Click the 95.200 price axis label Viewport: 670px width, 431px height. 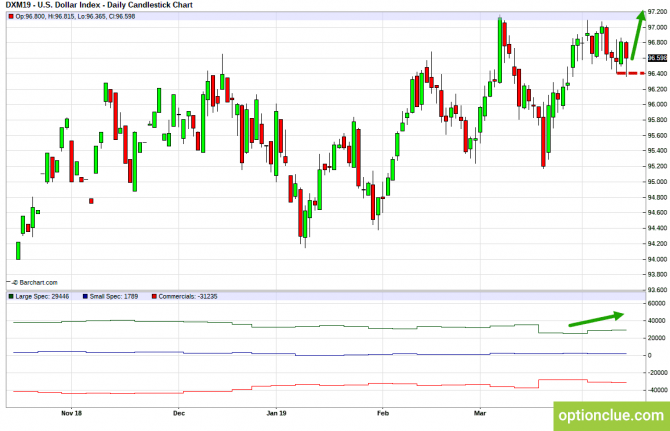click(x=657, y=166)
